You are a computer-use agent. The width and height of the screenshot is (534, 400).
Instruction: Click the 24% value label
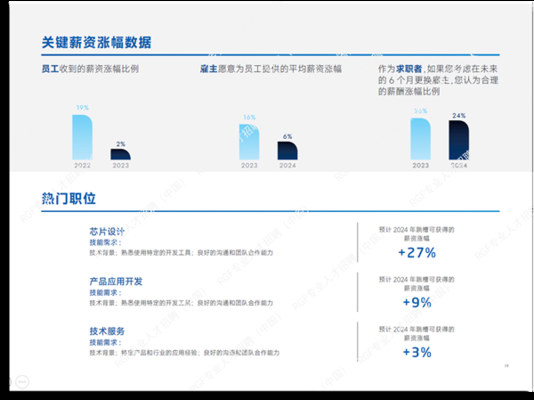point(459,116)
